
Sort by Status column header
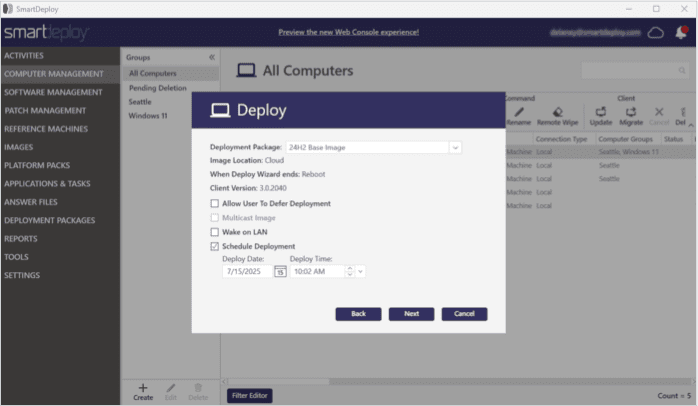point(673,139)
